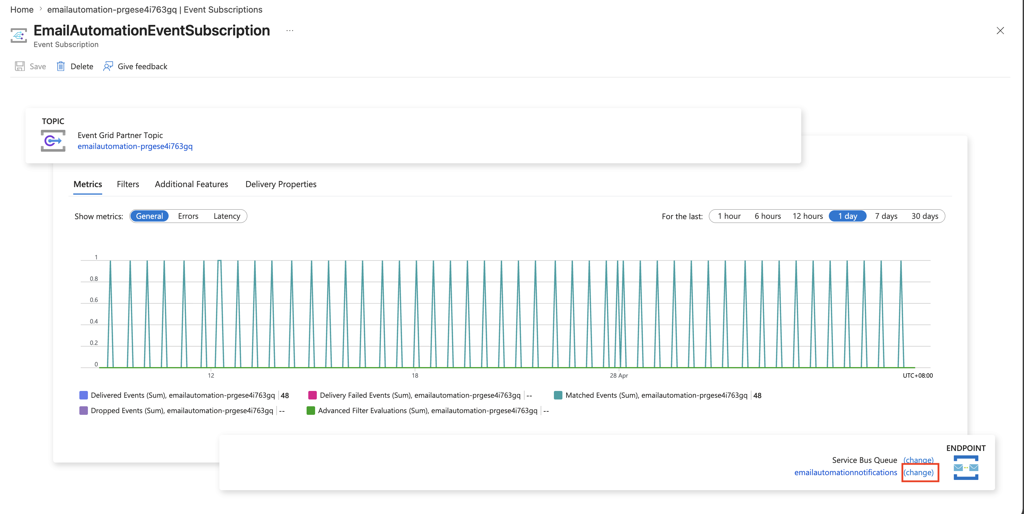Image resolution: width=1024 pixels, height=514 pixels.
Task: Go to Home breadcrumb
Action: point(22,10)
